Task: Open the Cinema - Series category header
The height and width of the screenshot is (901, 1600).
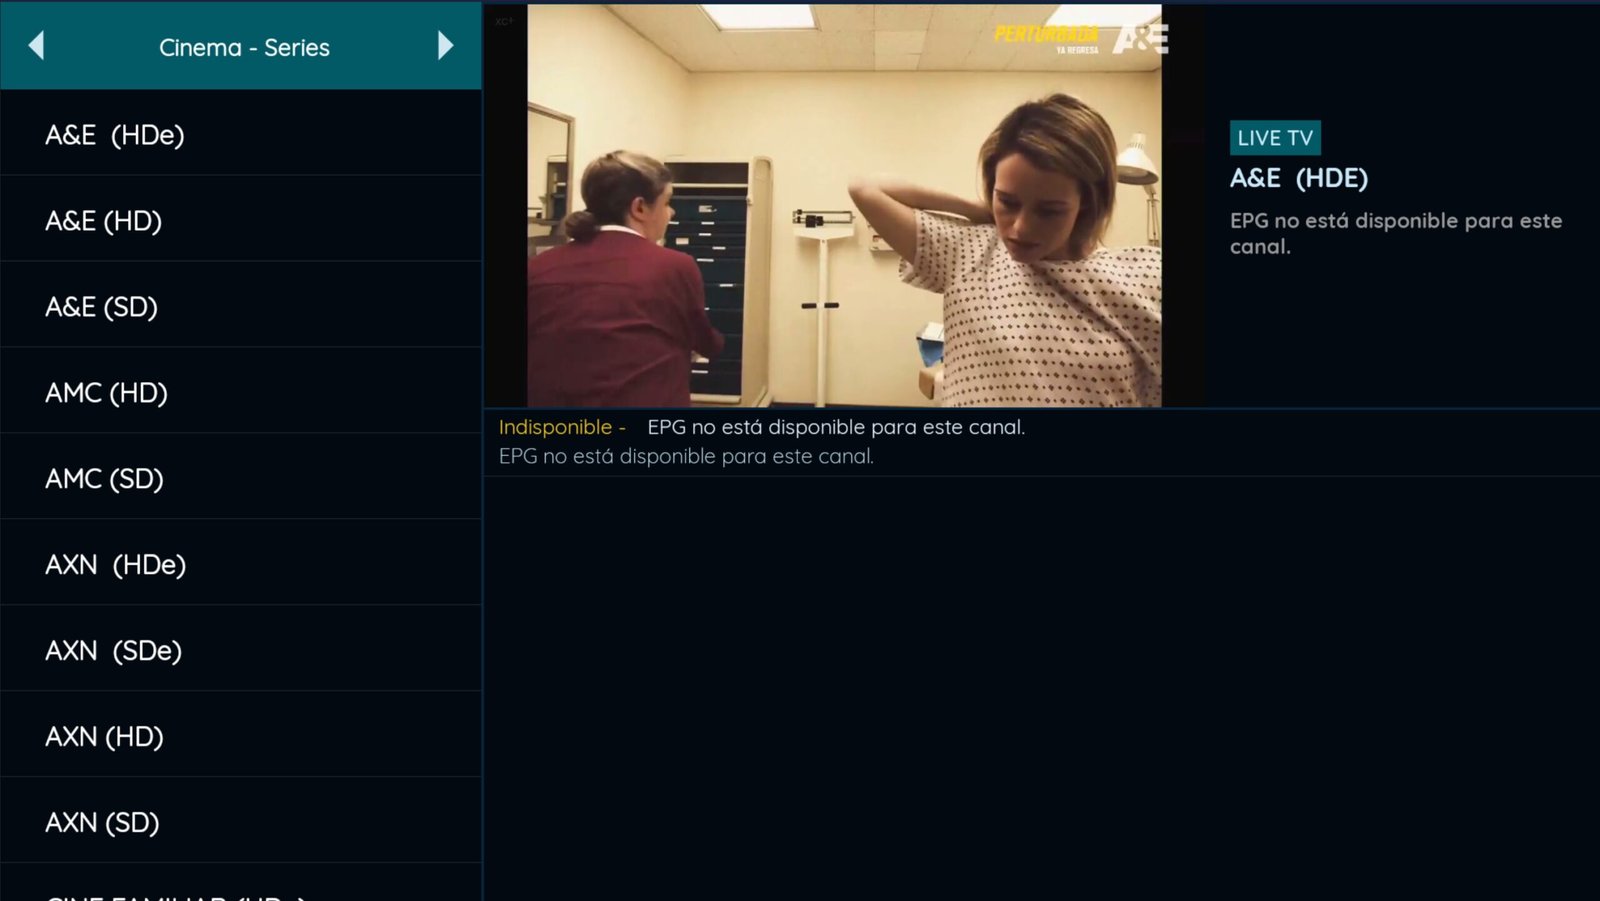Action: pyautogui.click(x=244, y=47)
